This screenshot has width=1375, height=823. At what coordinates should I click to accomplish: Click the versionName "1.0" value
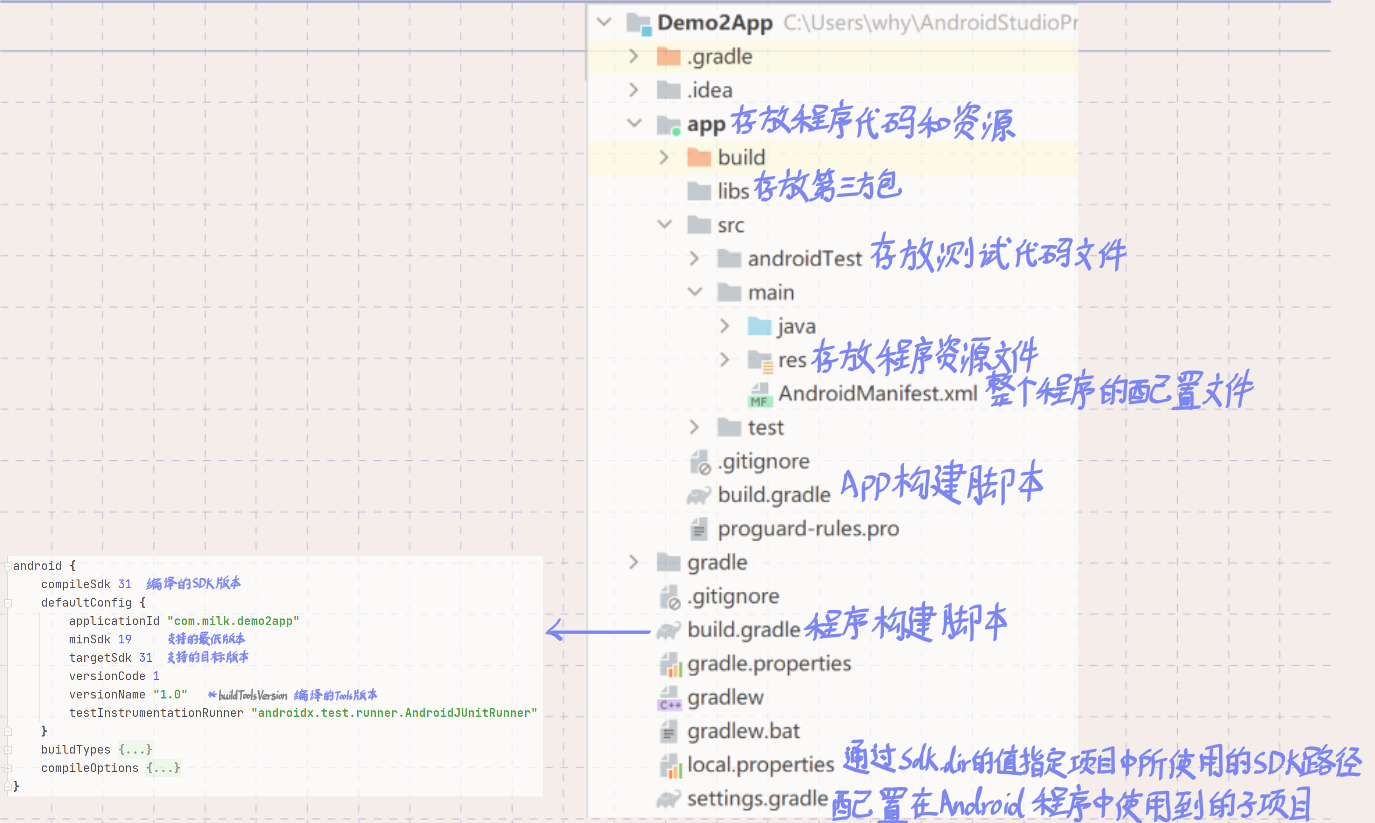(x=170, y=694)
